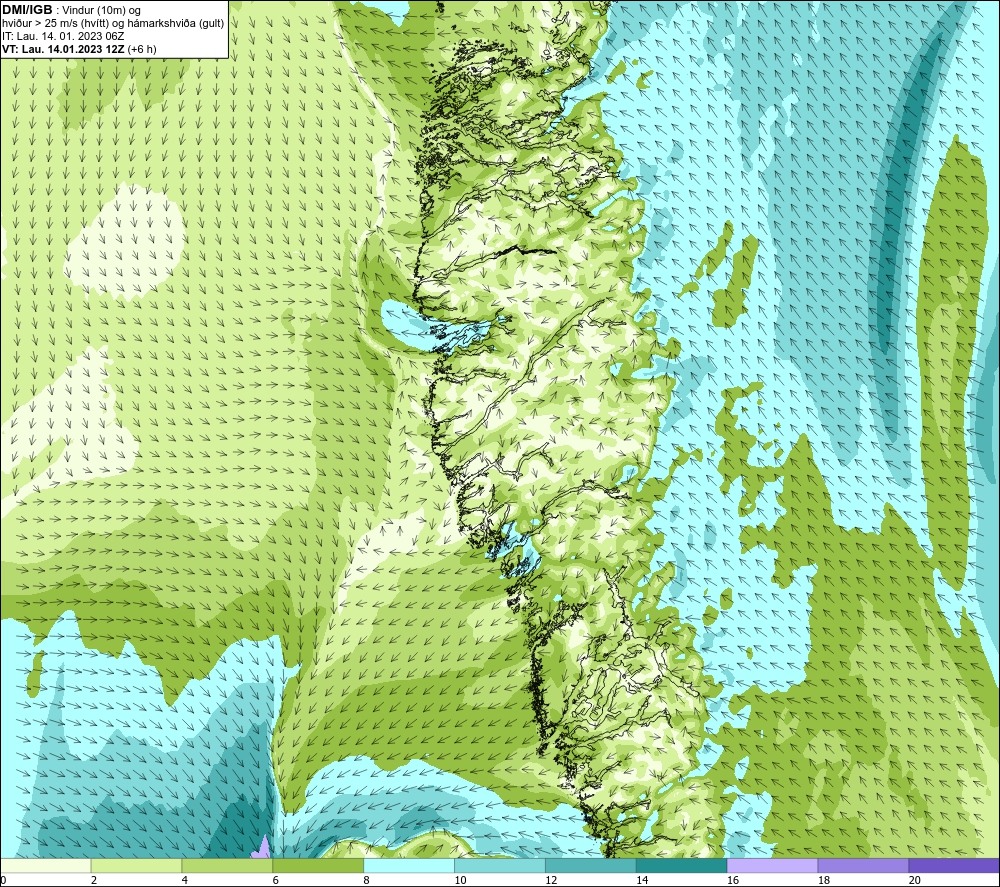
Task: Click the legend scale label '4'
Action: tap(184, 880)
